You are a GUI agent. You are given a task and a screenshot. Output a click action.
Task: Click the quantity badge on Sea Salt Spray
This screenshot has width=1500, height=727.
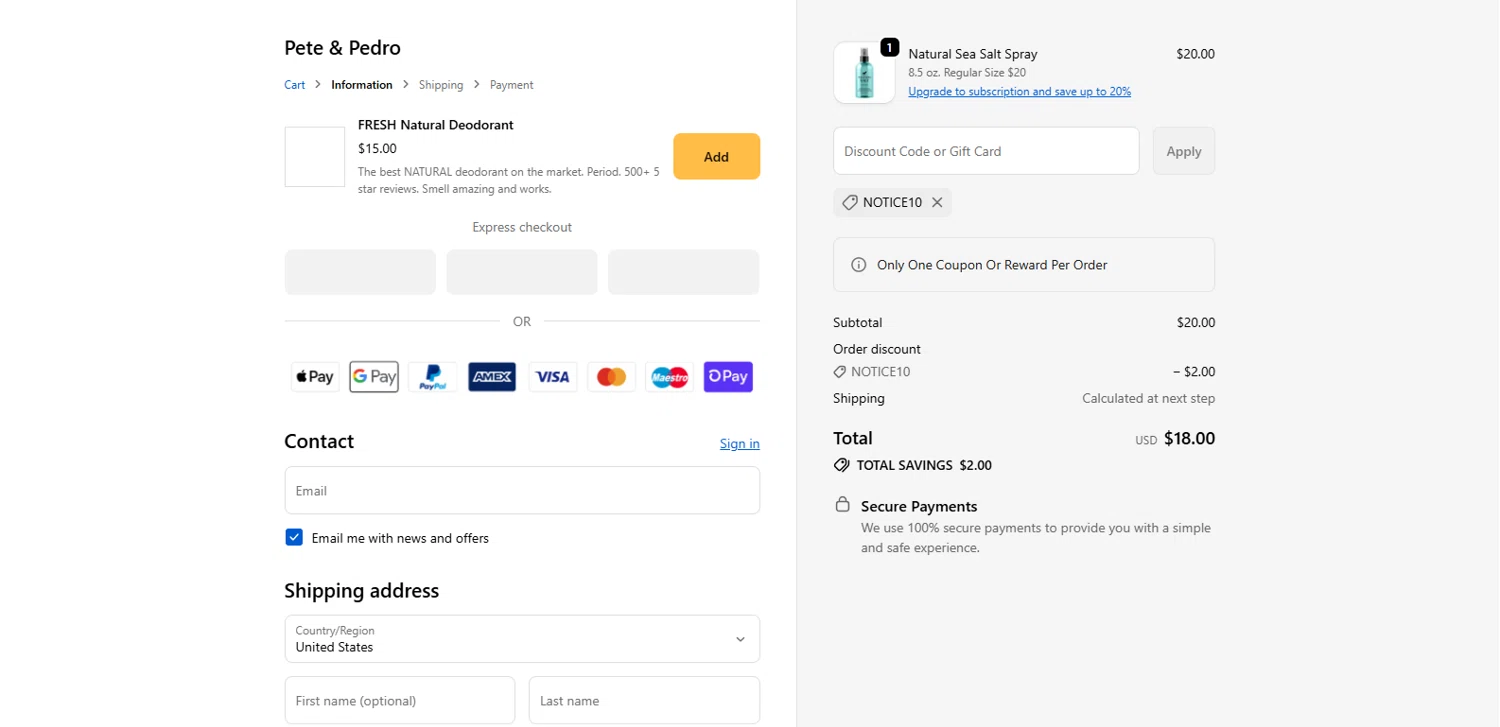pos(889,47)
